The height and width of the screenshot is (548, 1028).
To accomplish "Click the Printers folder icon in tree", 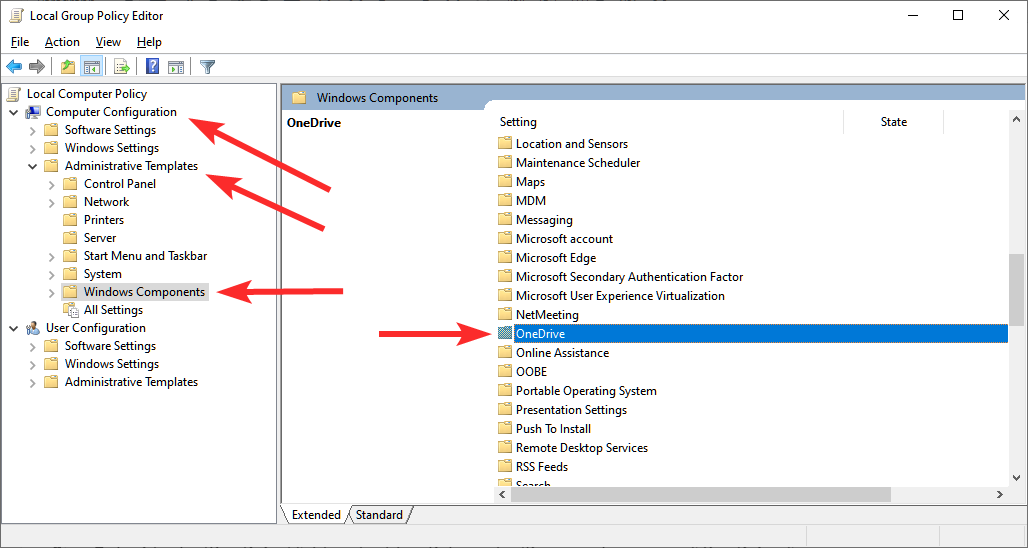I will 70,220.
